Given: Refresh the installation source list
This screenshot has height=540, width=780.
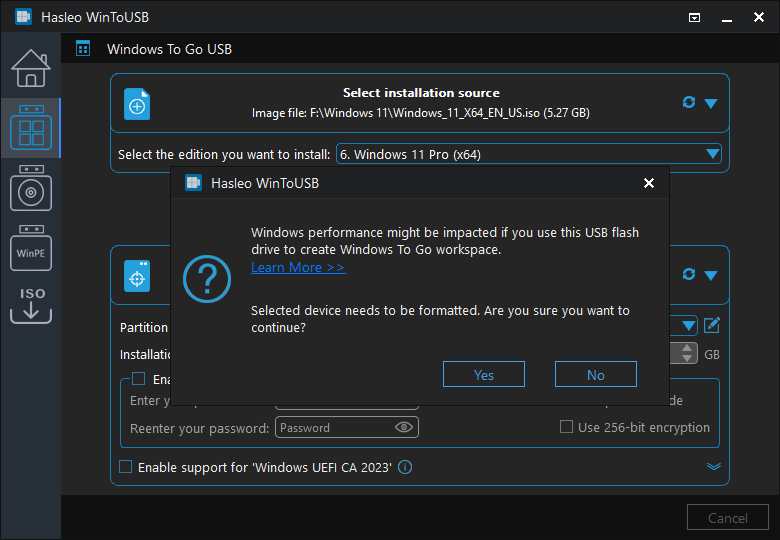Looking at the screenshot, I should click(x=689, y=102).
